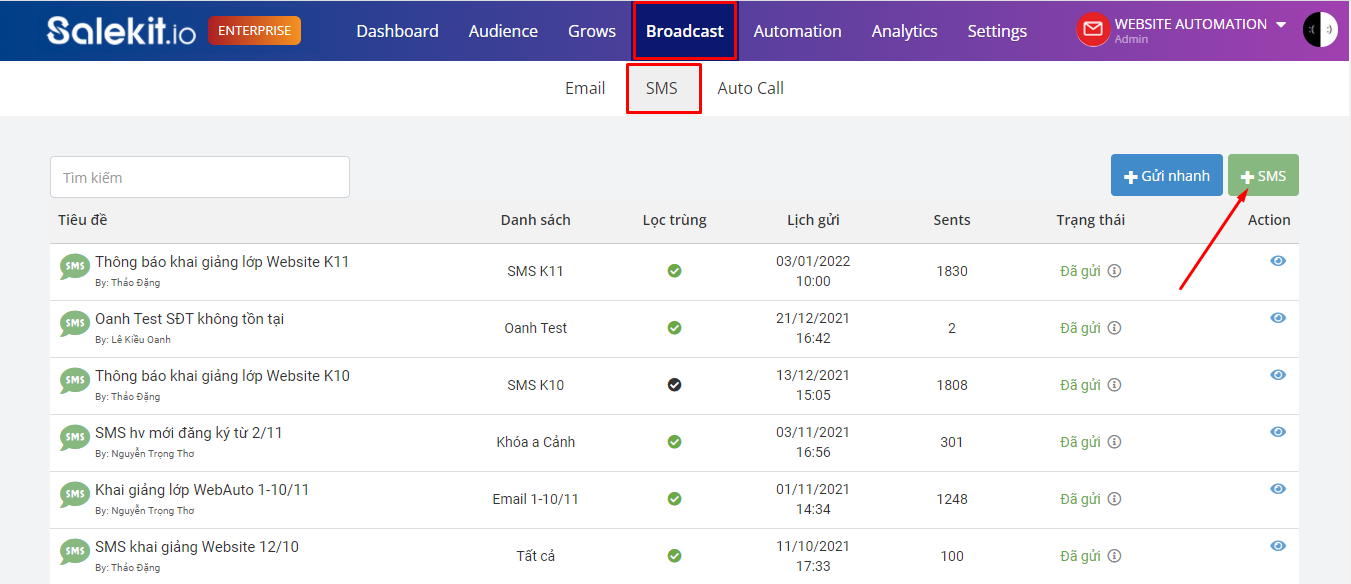1351x584 pixels.
Task: Toggle the dark duplicate filter check for SMS K10
Action: [674, 385]
